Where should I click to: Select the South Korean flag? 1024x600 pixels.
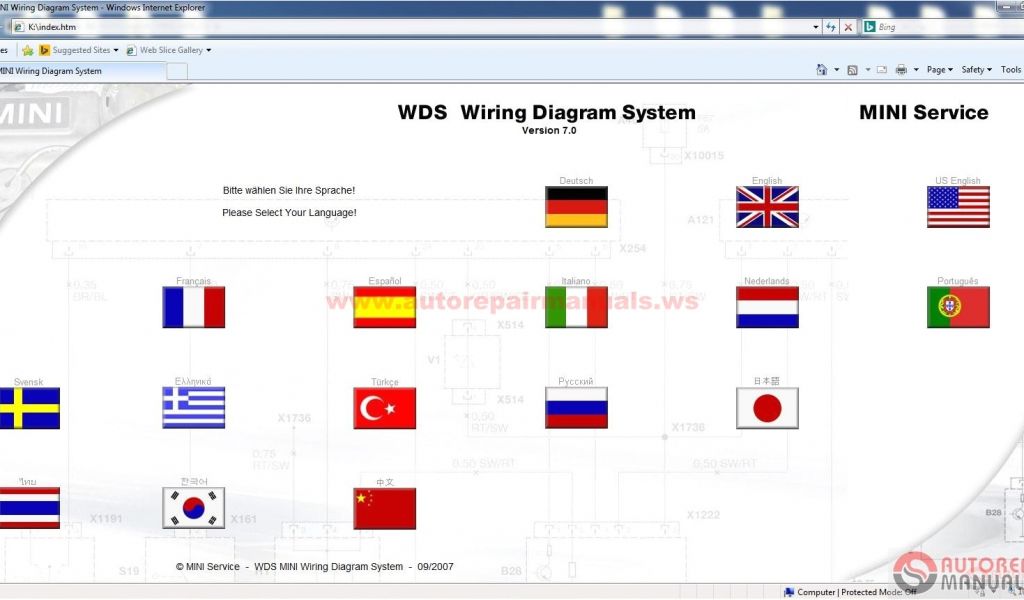coord(194,508)
